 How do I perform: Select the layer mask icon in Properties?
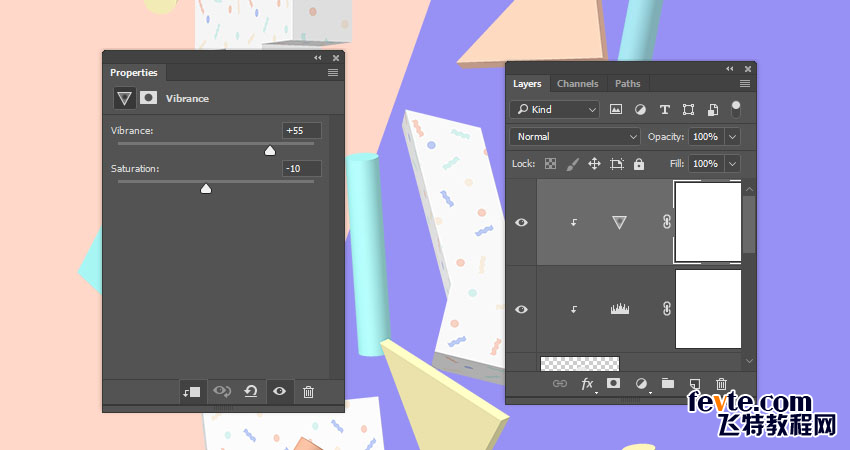tap(149, 98)
